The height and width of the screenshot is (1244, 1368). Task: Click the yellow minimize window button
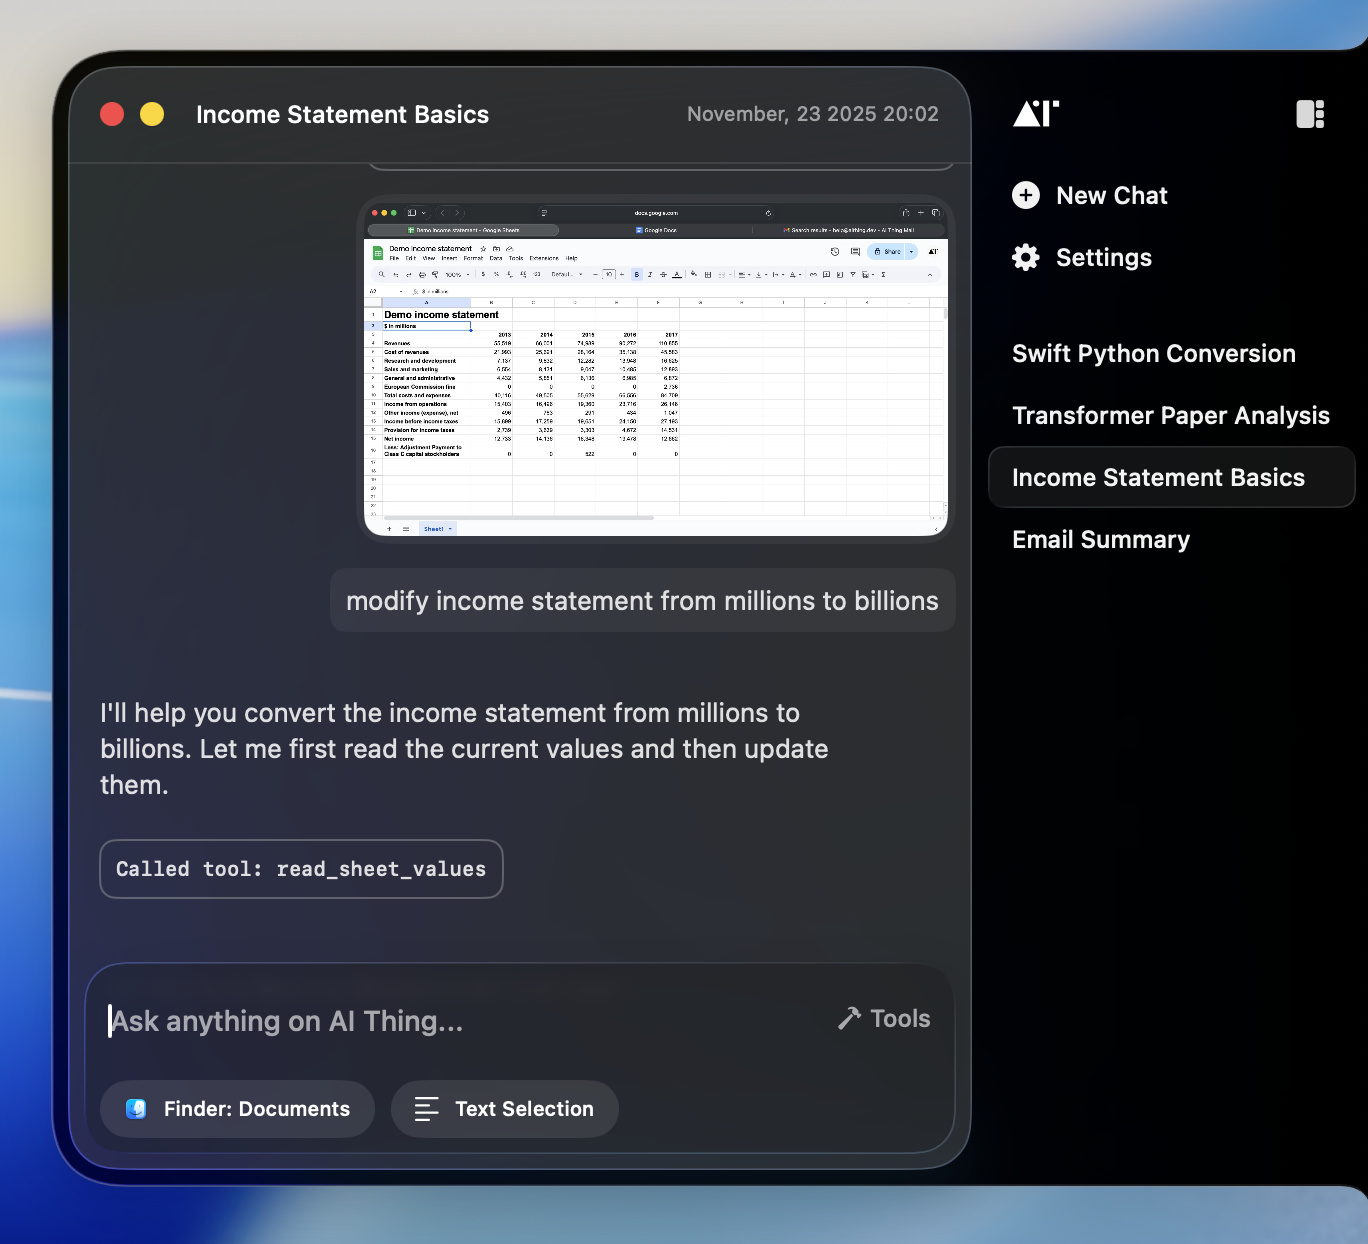[x=152, y=114]
